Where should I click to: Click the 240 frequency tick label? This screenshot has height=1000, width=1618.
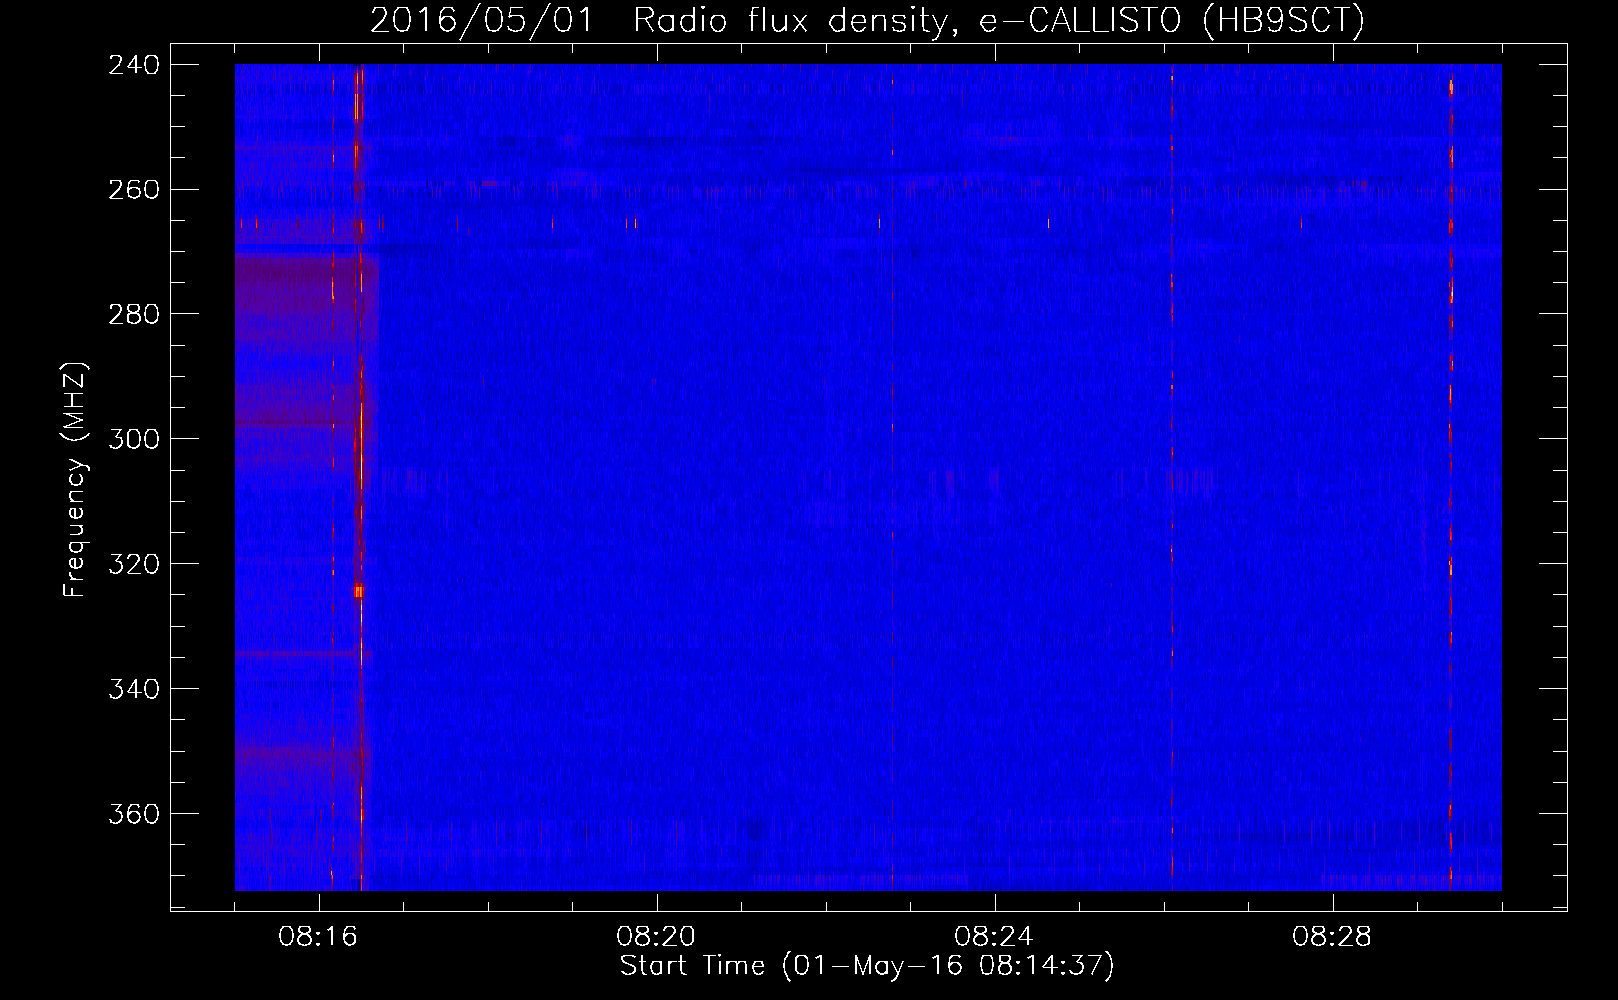[x=134, y=65]
